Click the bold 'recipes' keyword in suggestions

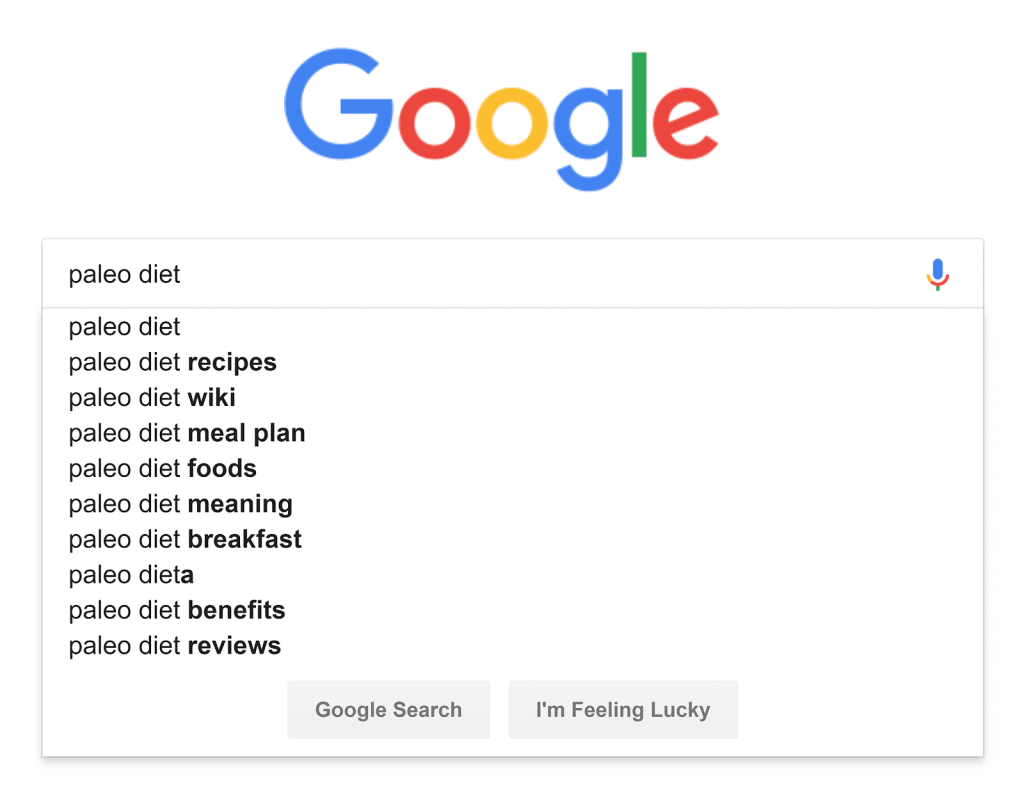(231, 362)
